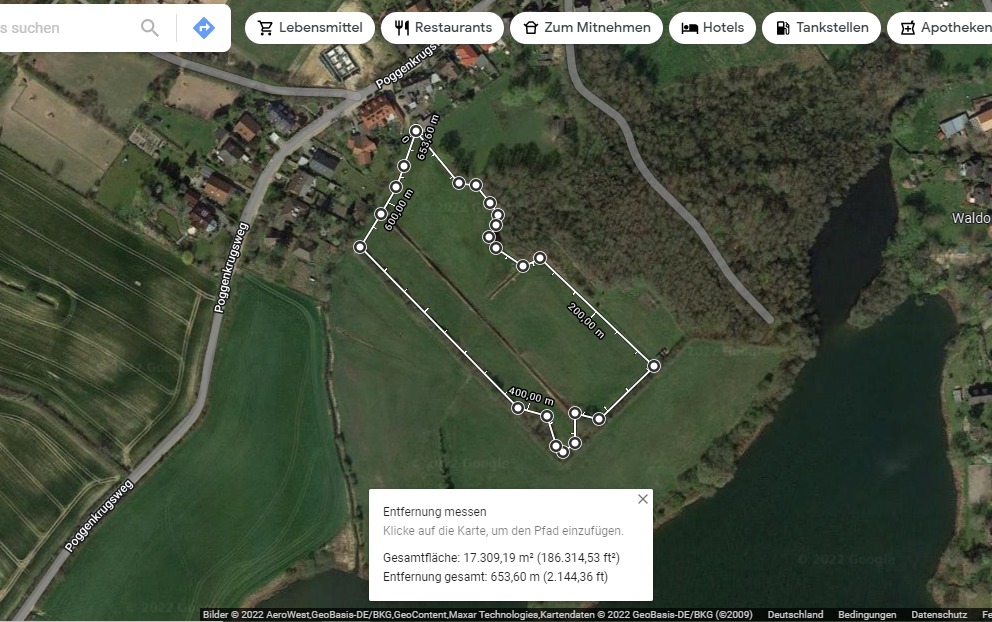Click the easternmost measurement path node
Image resolution: width=992 pixels, height=622 pixels.
654,366
